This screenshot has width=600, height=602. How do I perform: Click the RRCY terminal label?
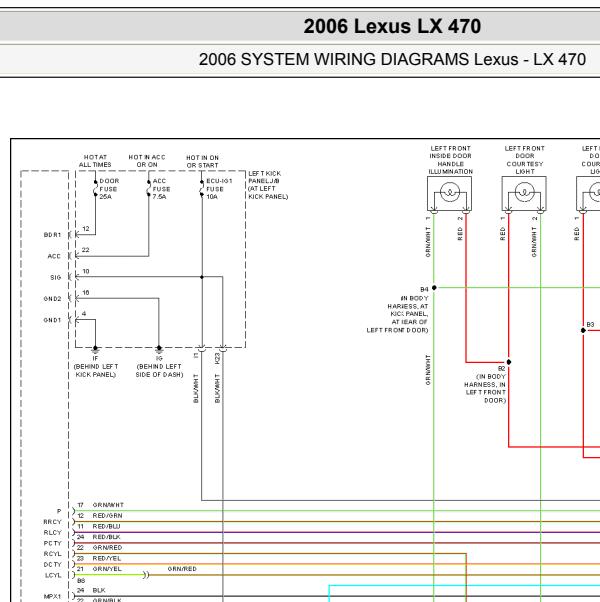coord(52,522)
